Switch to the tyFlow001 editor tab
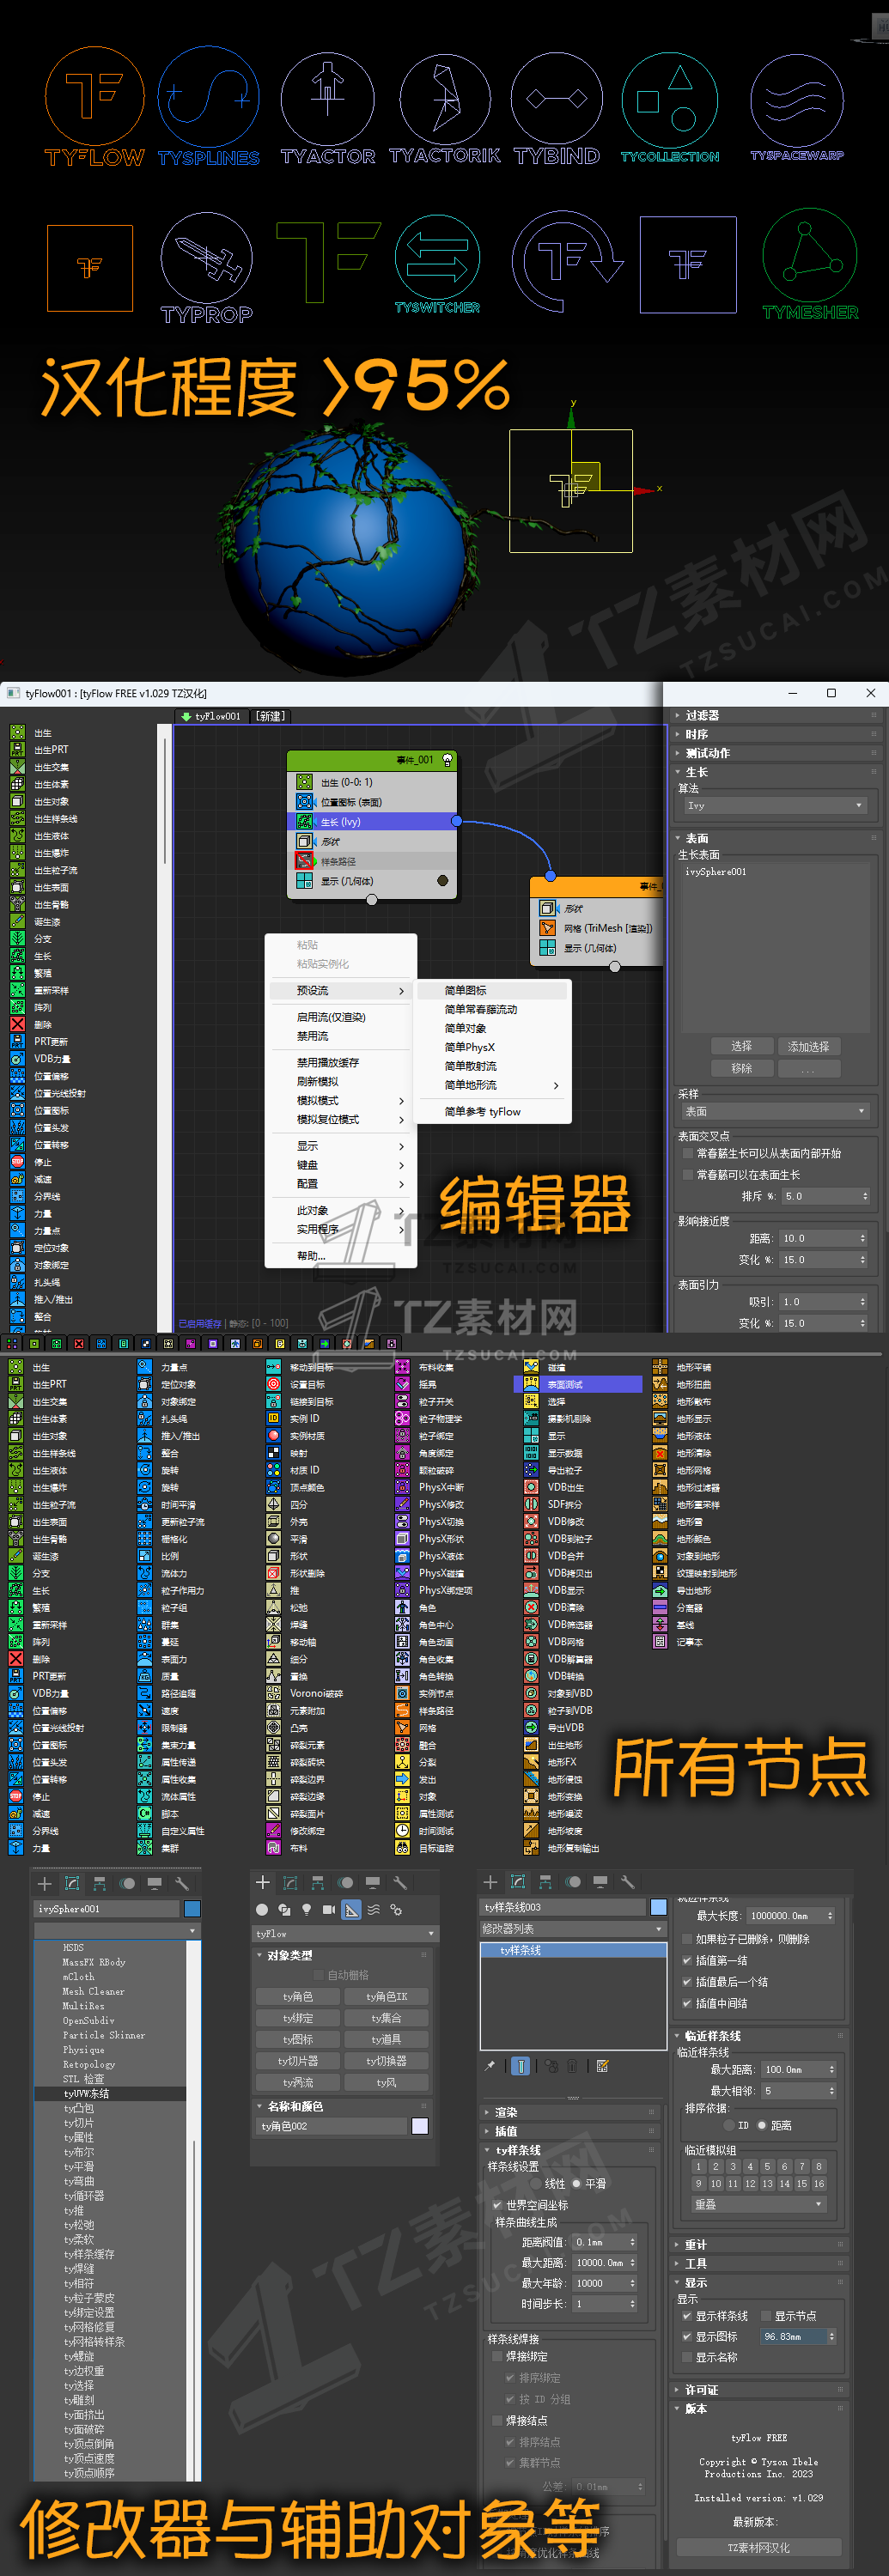Image resolution: width=889 pixels, height=2576 pixels. click(211, 716)
